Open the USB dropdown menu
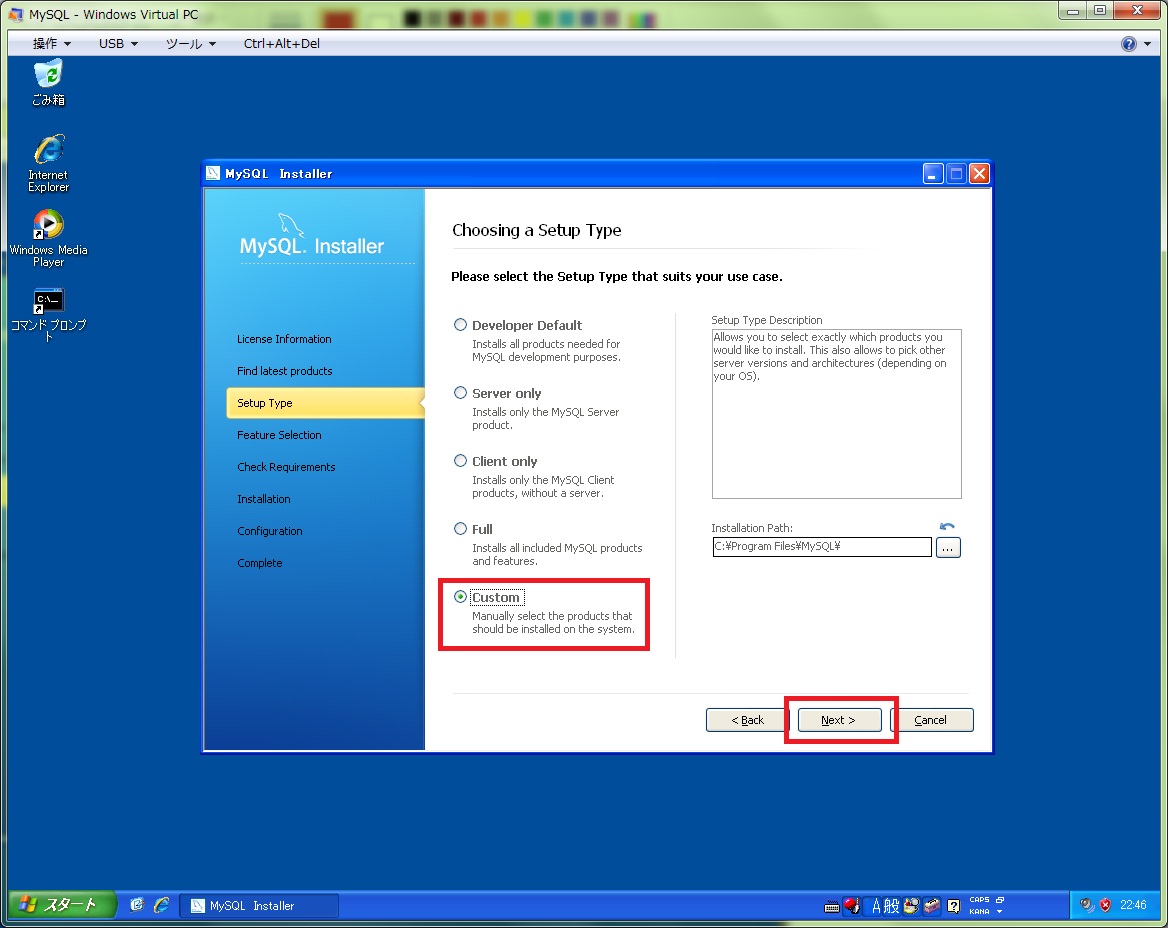 tap(118, 44)
